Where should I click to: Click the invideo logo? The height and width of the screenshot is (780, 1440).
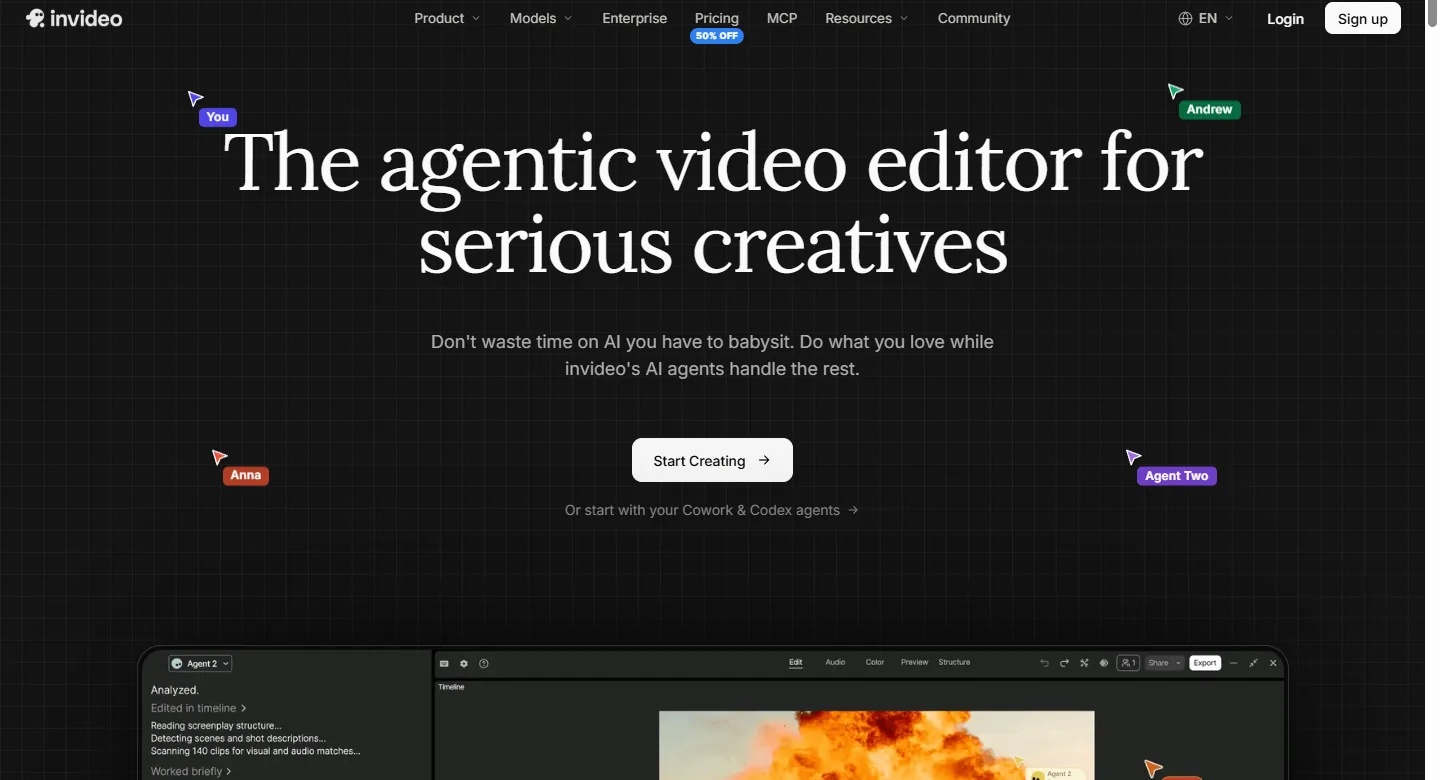pos(74,18)
